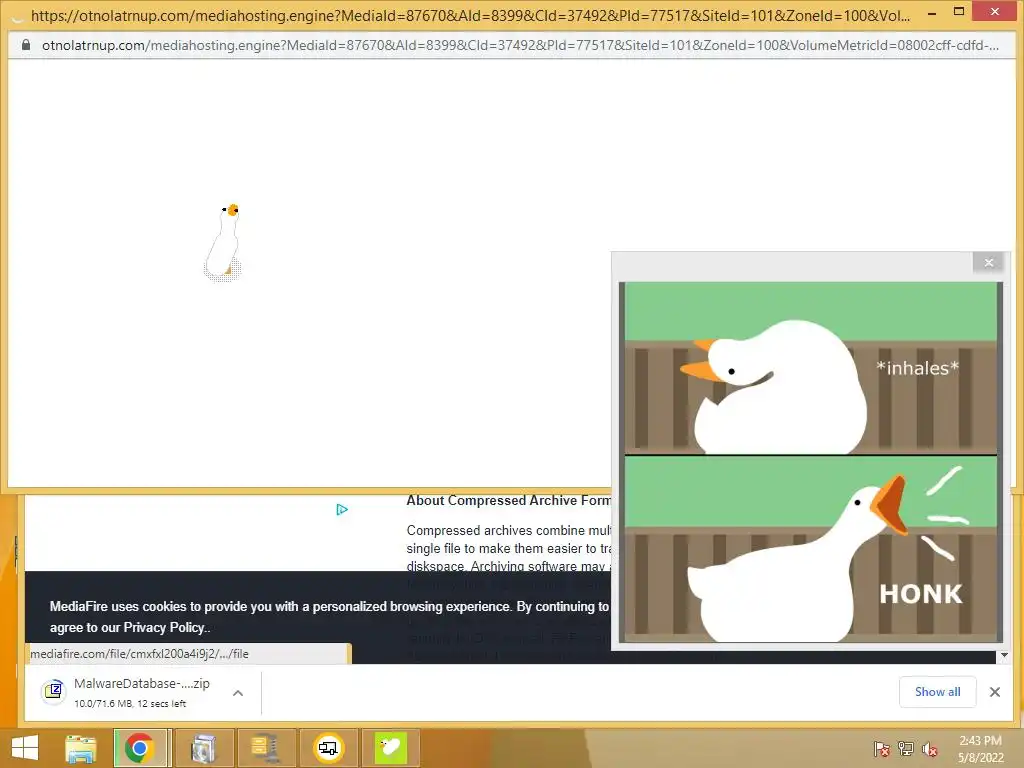Minimize the popup browser window
The width and height of the screenshot is (1024, 768).
click(x=932, y=12)
